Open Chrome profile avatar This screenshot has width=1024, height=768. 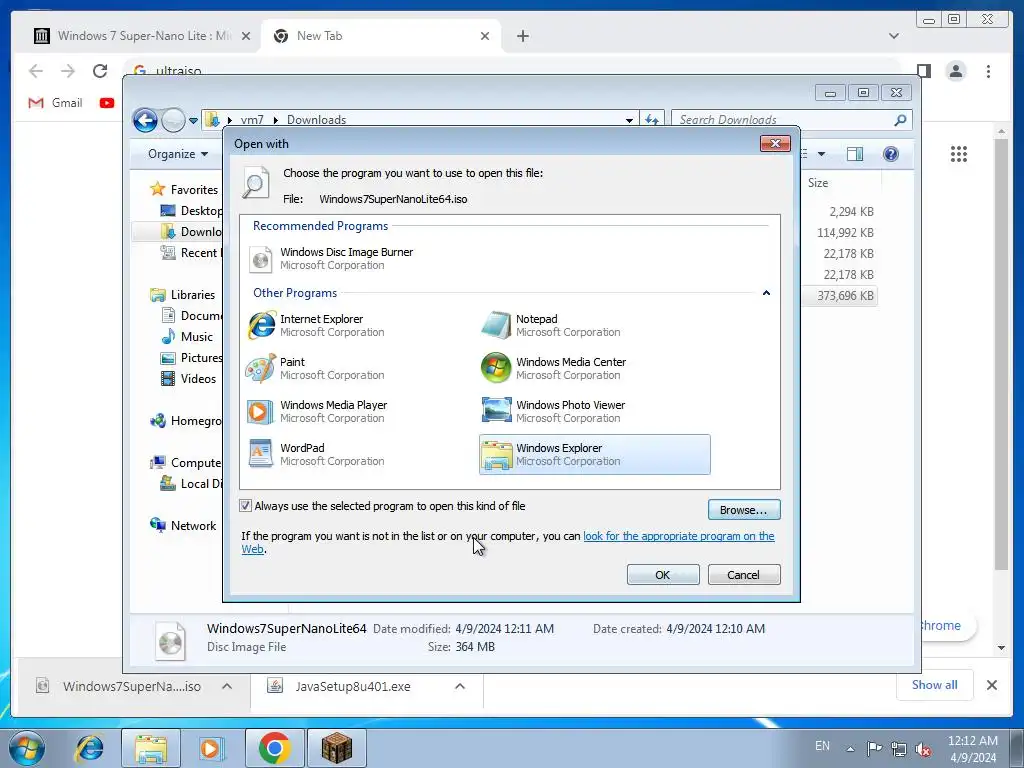[x=955, y=71]
